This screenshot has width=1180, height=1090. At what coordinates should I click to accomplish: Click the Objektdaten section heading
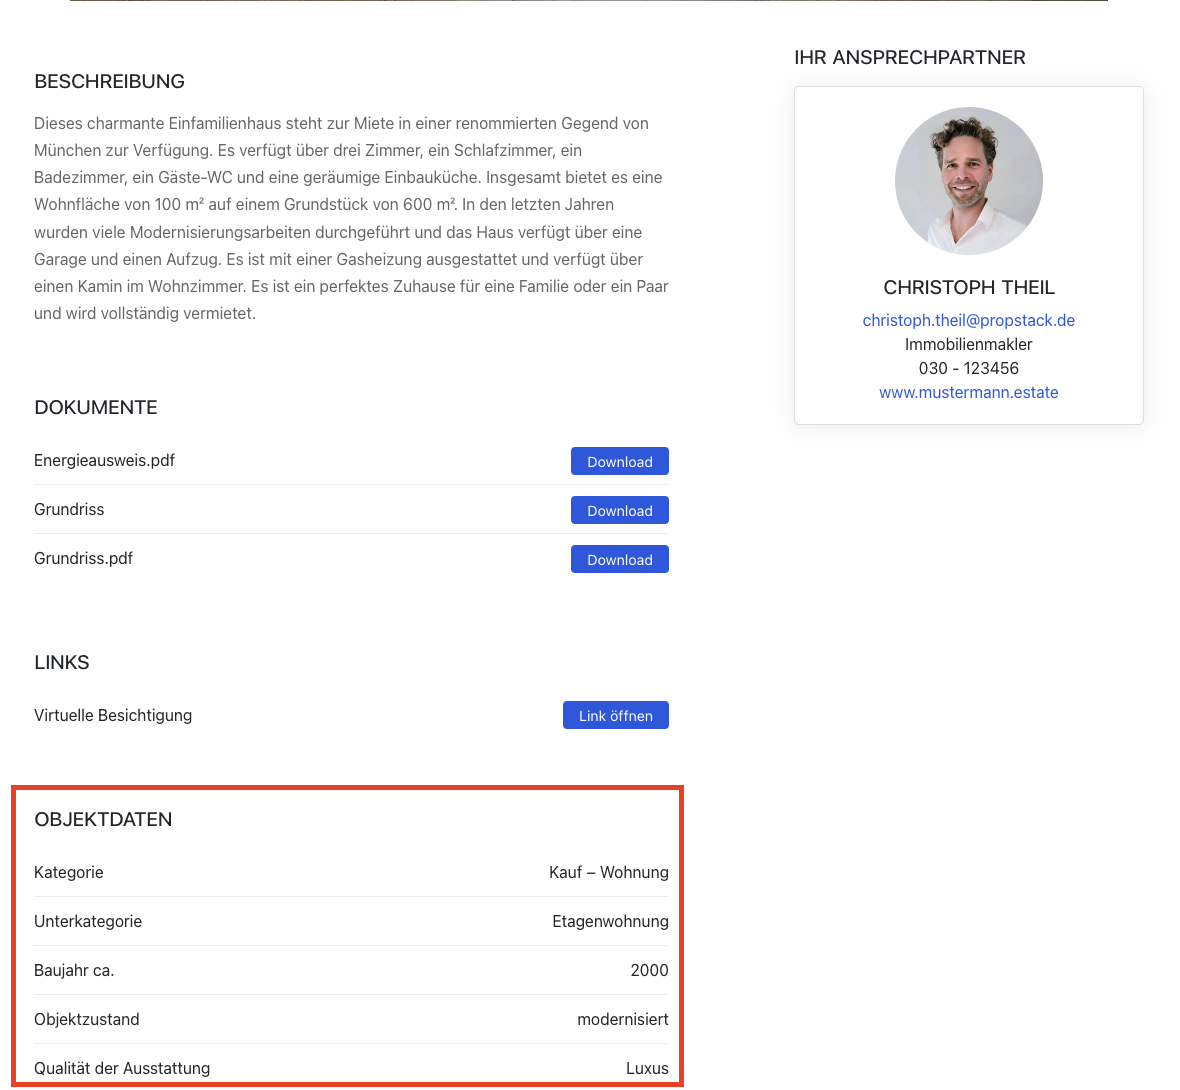(x=103, y=820)
